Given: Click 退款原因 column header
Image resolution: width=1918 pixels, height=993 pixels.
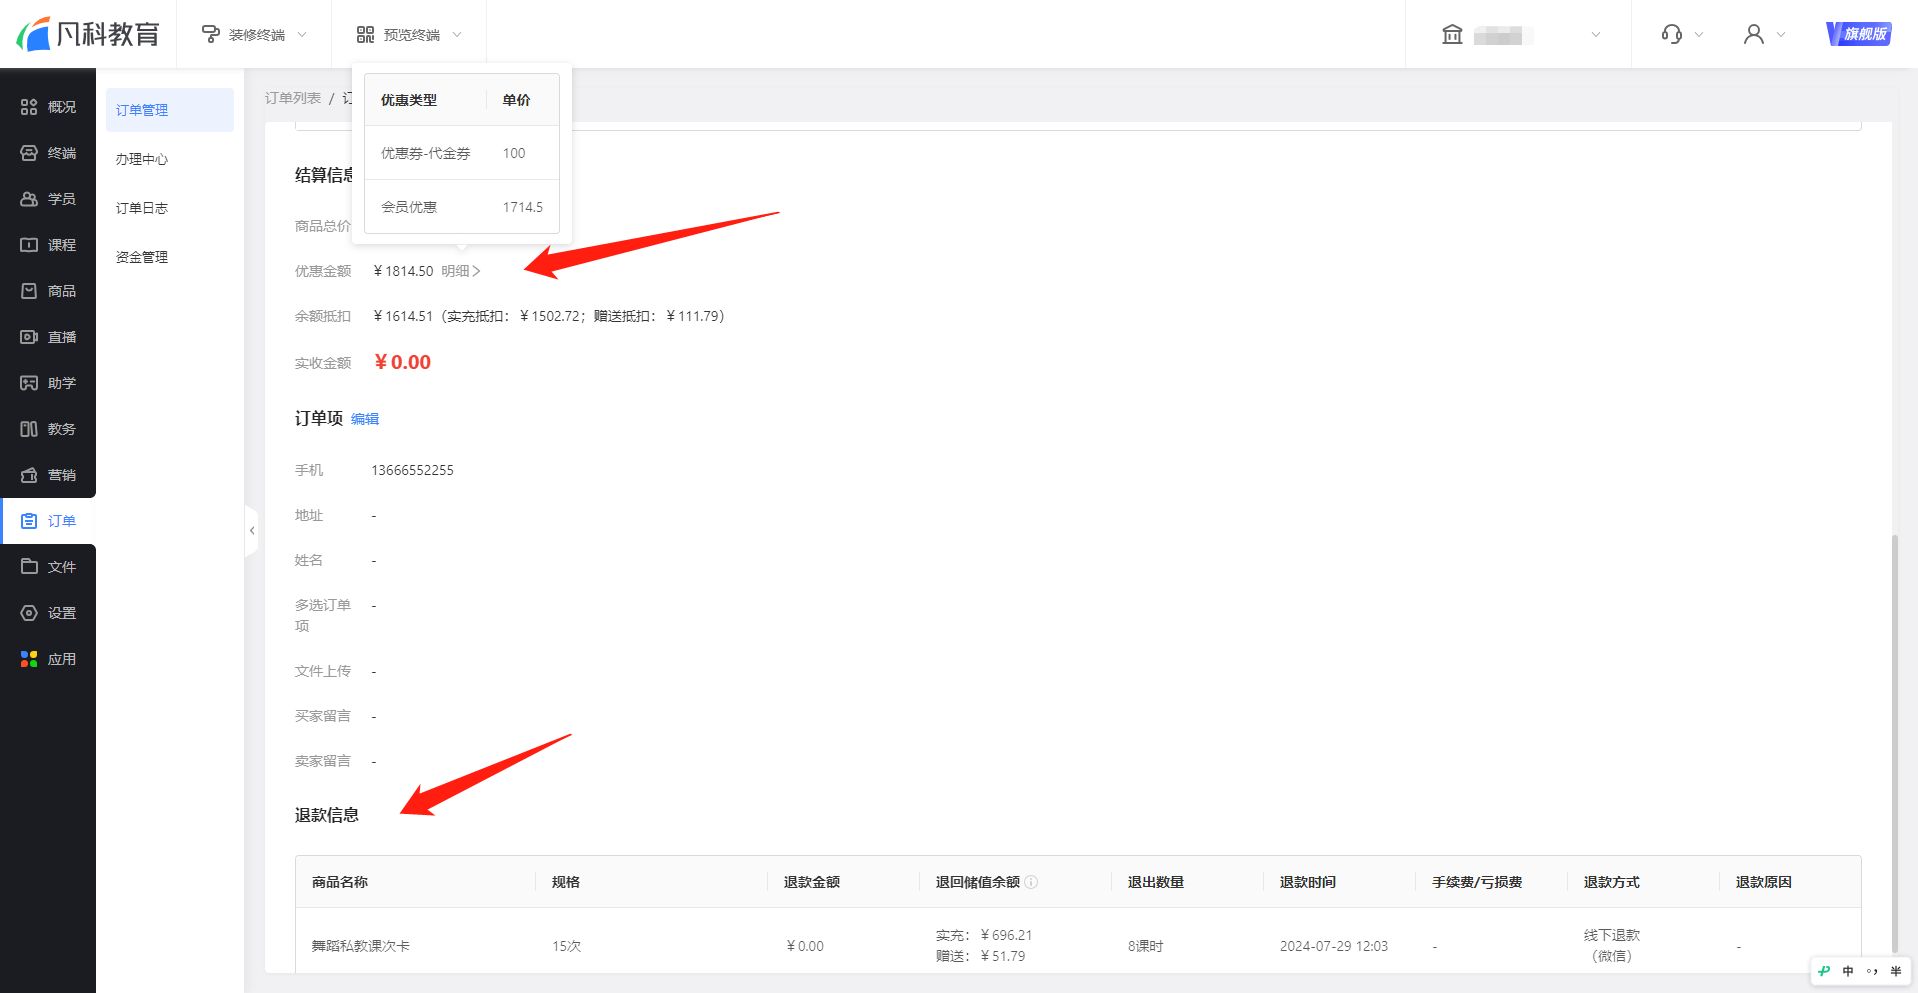Looking at the screenshot, I should click(x=1764, y=882).
